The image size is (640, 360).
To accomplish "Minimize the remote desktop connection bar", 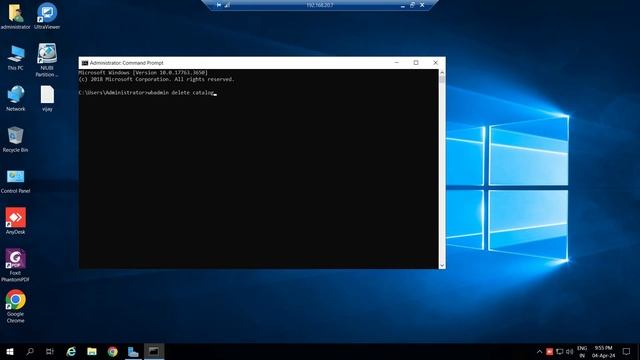I will 402,5.
